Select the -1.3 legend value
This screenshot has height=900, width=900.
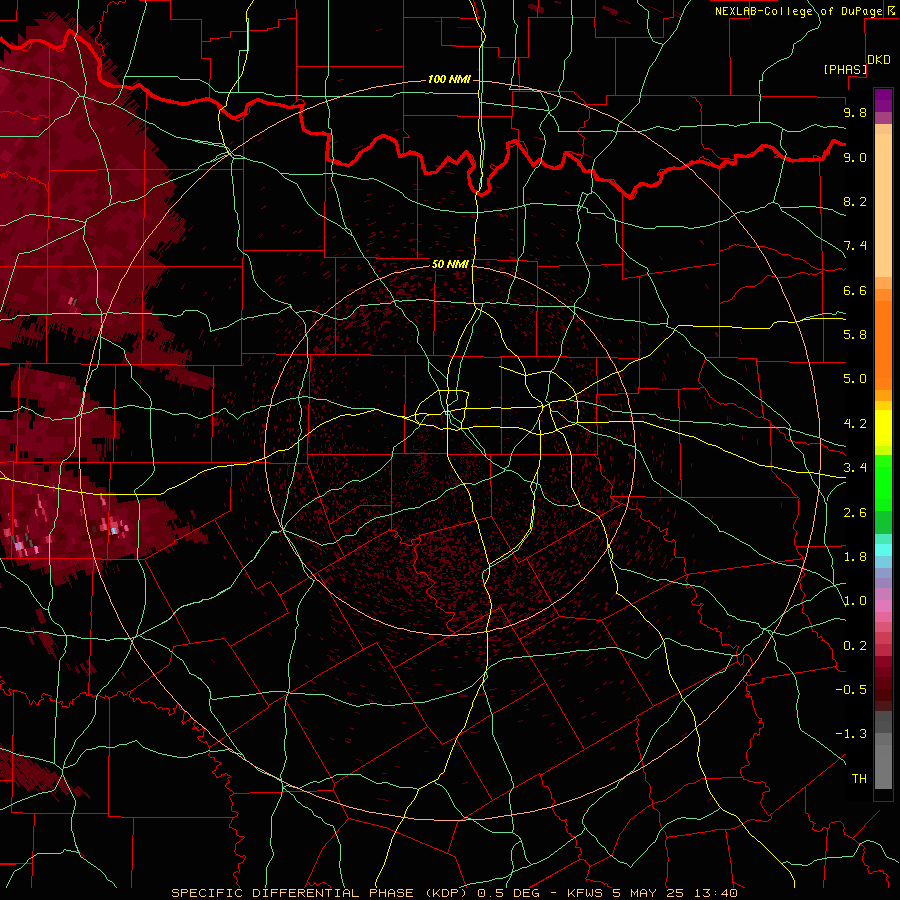pos(851,734)
